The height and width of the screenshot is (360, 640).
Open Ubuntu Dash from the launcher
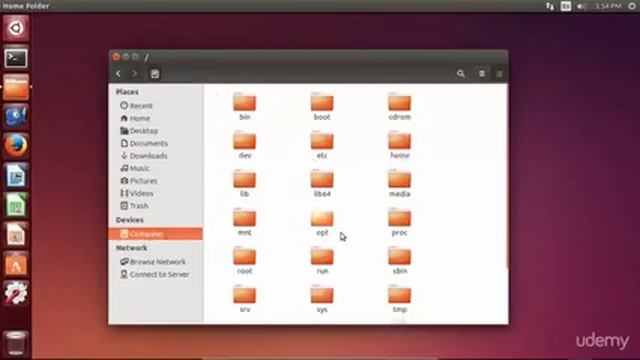click(x=16, y=28)
